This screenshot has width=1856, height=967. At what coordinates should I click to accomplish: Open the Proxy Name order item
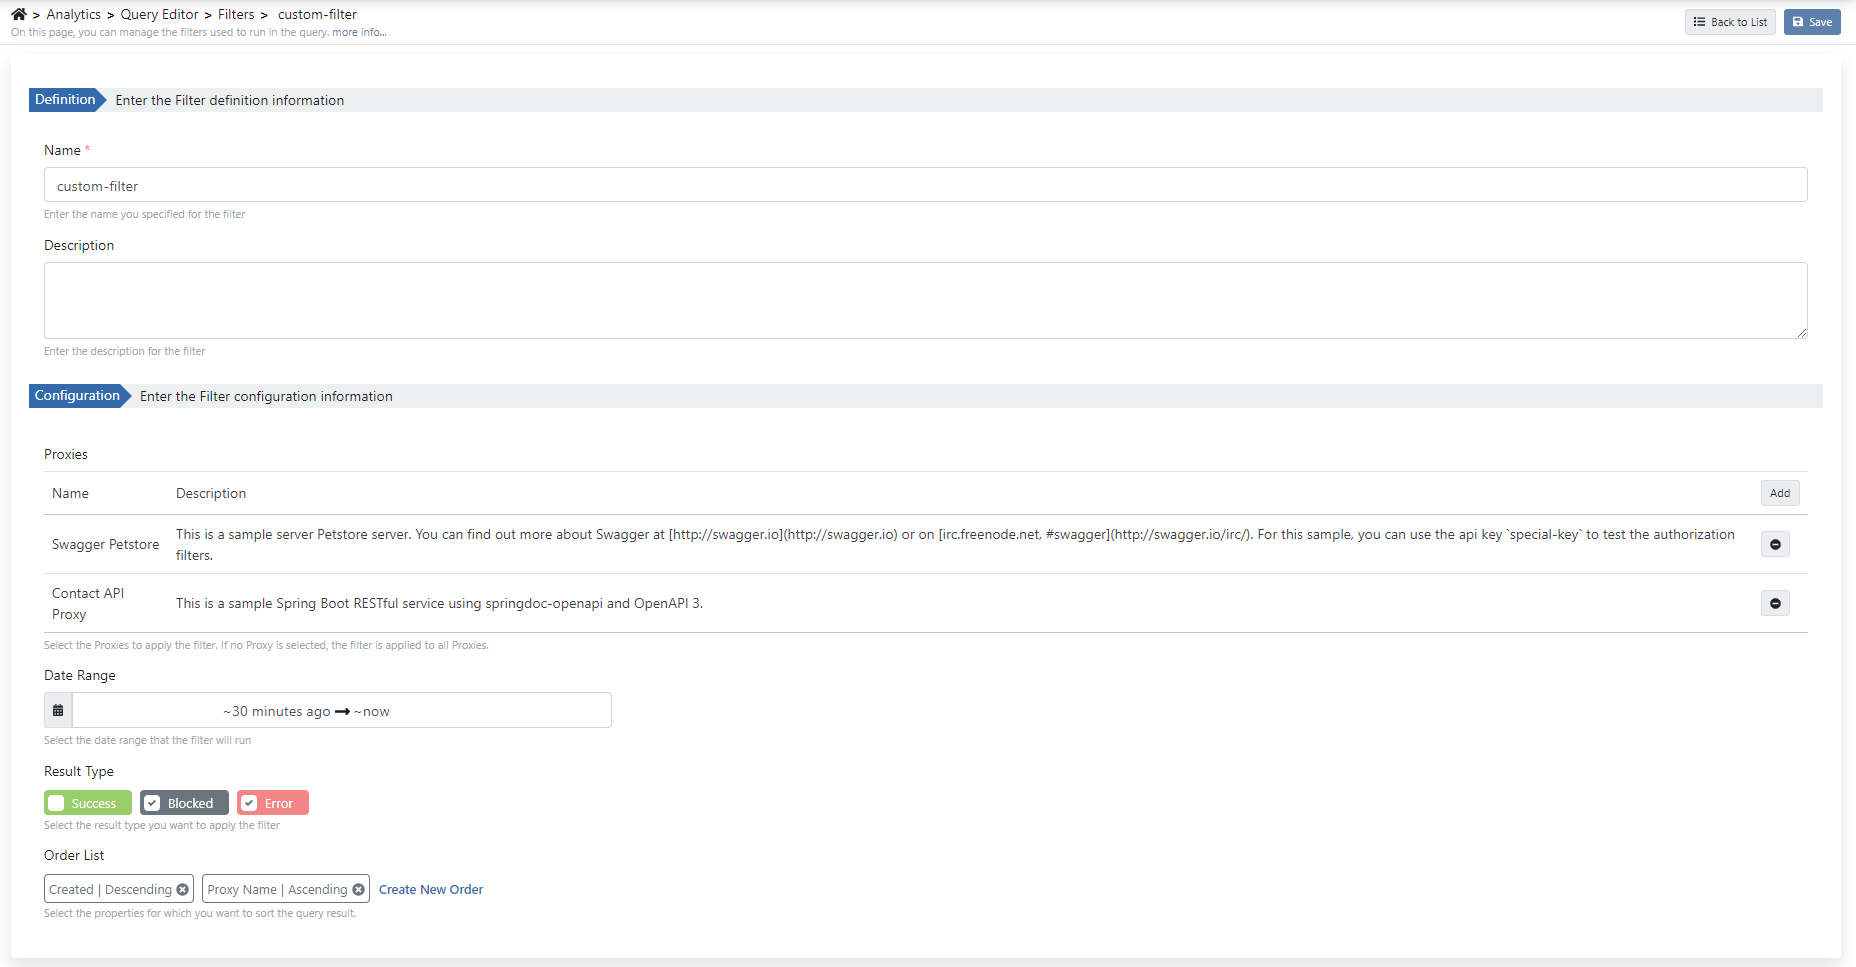pos(276,890)
